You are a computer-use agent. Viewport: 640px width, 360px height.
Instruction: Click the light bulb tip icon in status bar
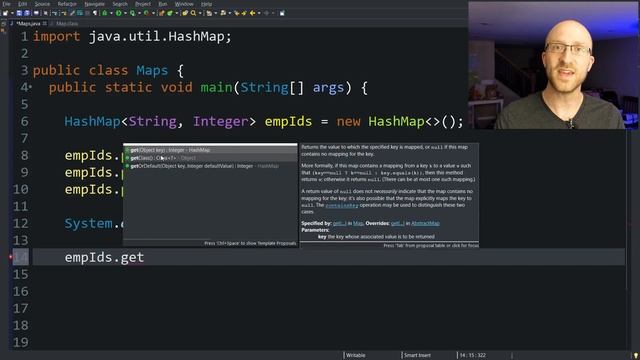tap(636, 356)
